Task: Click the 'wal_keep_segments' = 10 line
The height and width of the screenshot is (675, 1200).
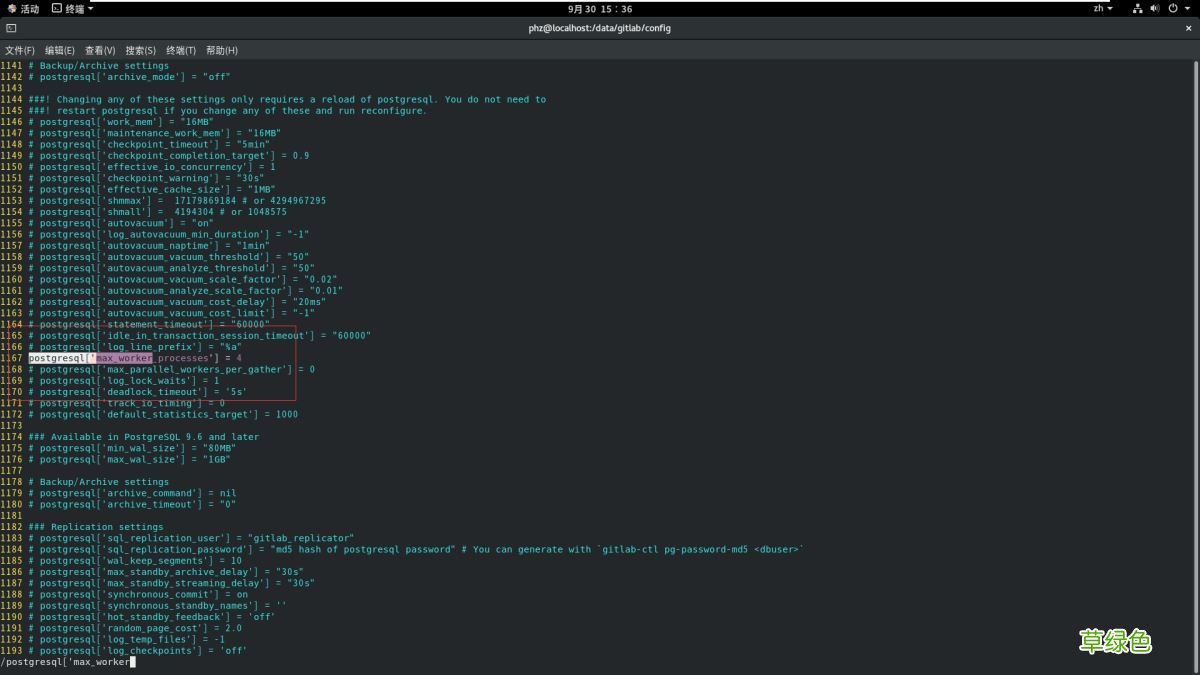Action: coord(135,561)
